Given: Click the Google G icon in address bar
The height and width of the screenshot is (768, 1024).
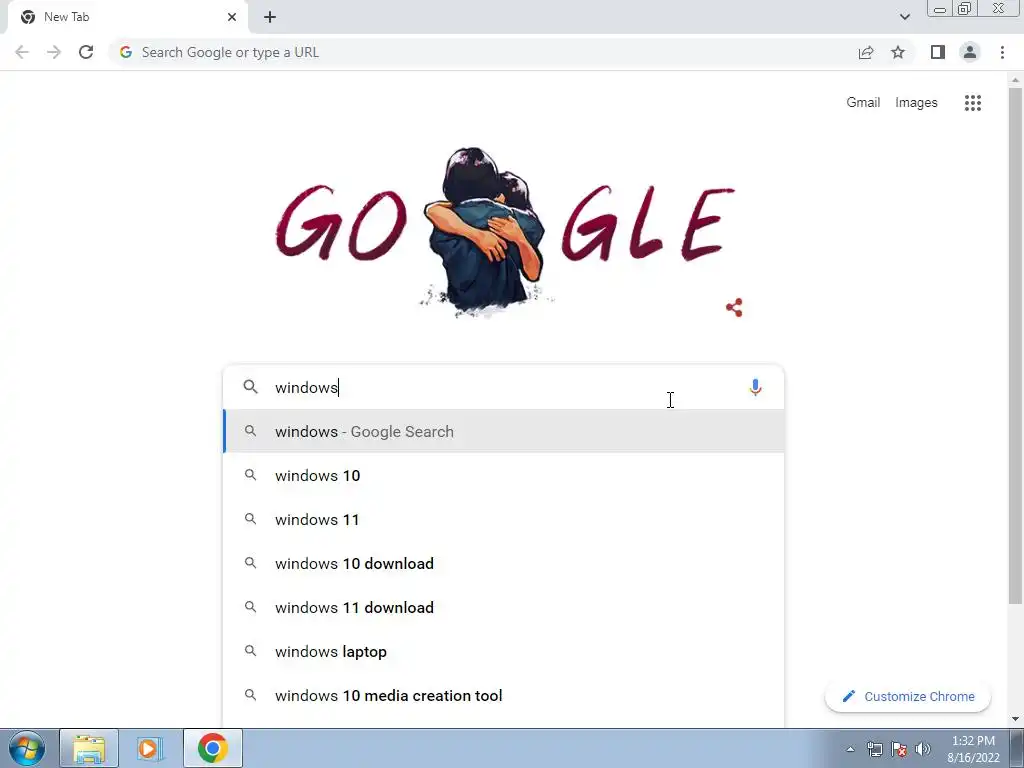Looking at the screenshot, I should [x=126, y=52].
